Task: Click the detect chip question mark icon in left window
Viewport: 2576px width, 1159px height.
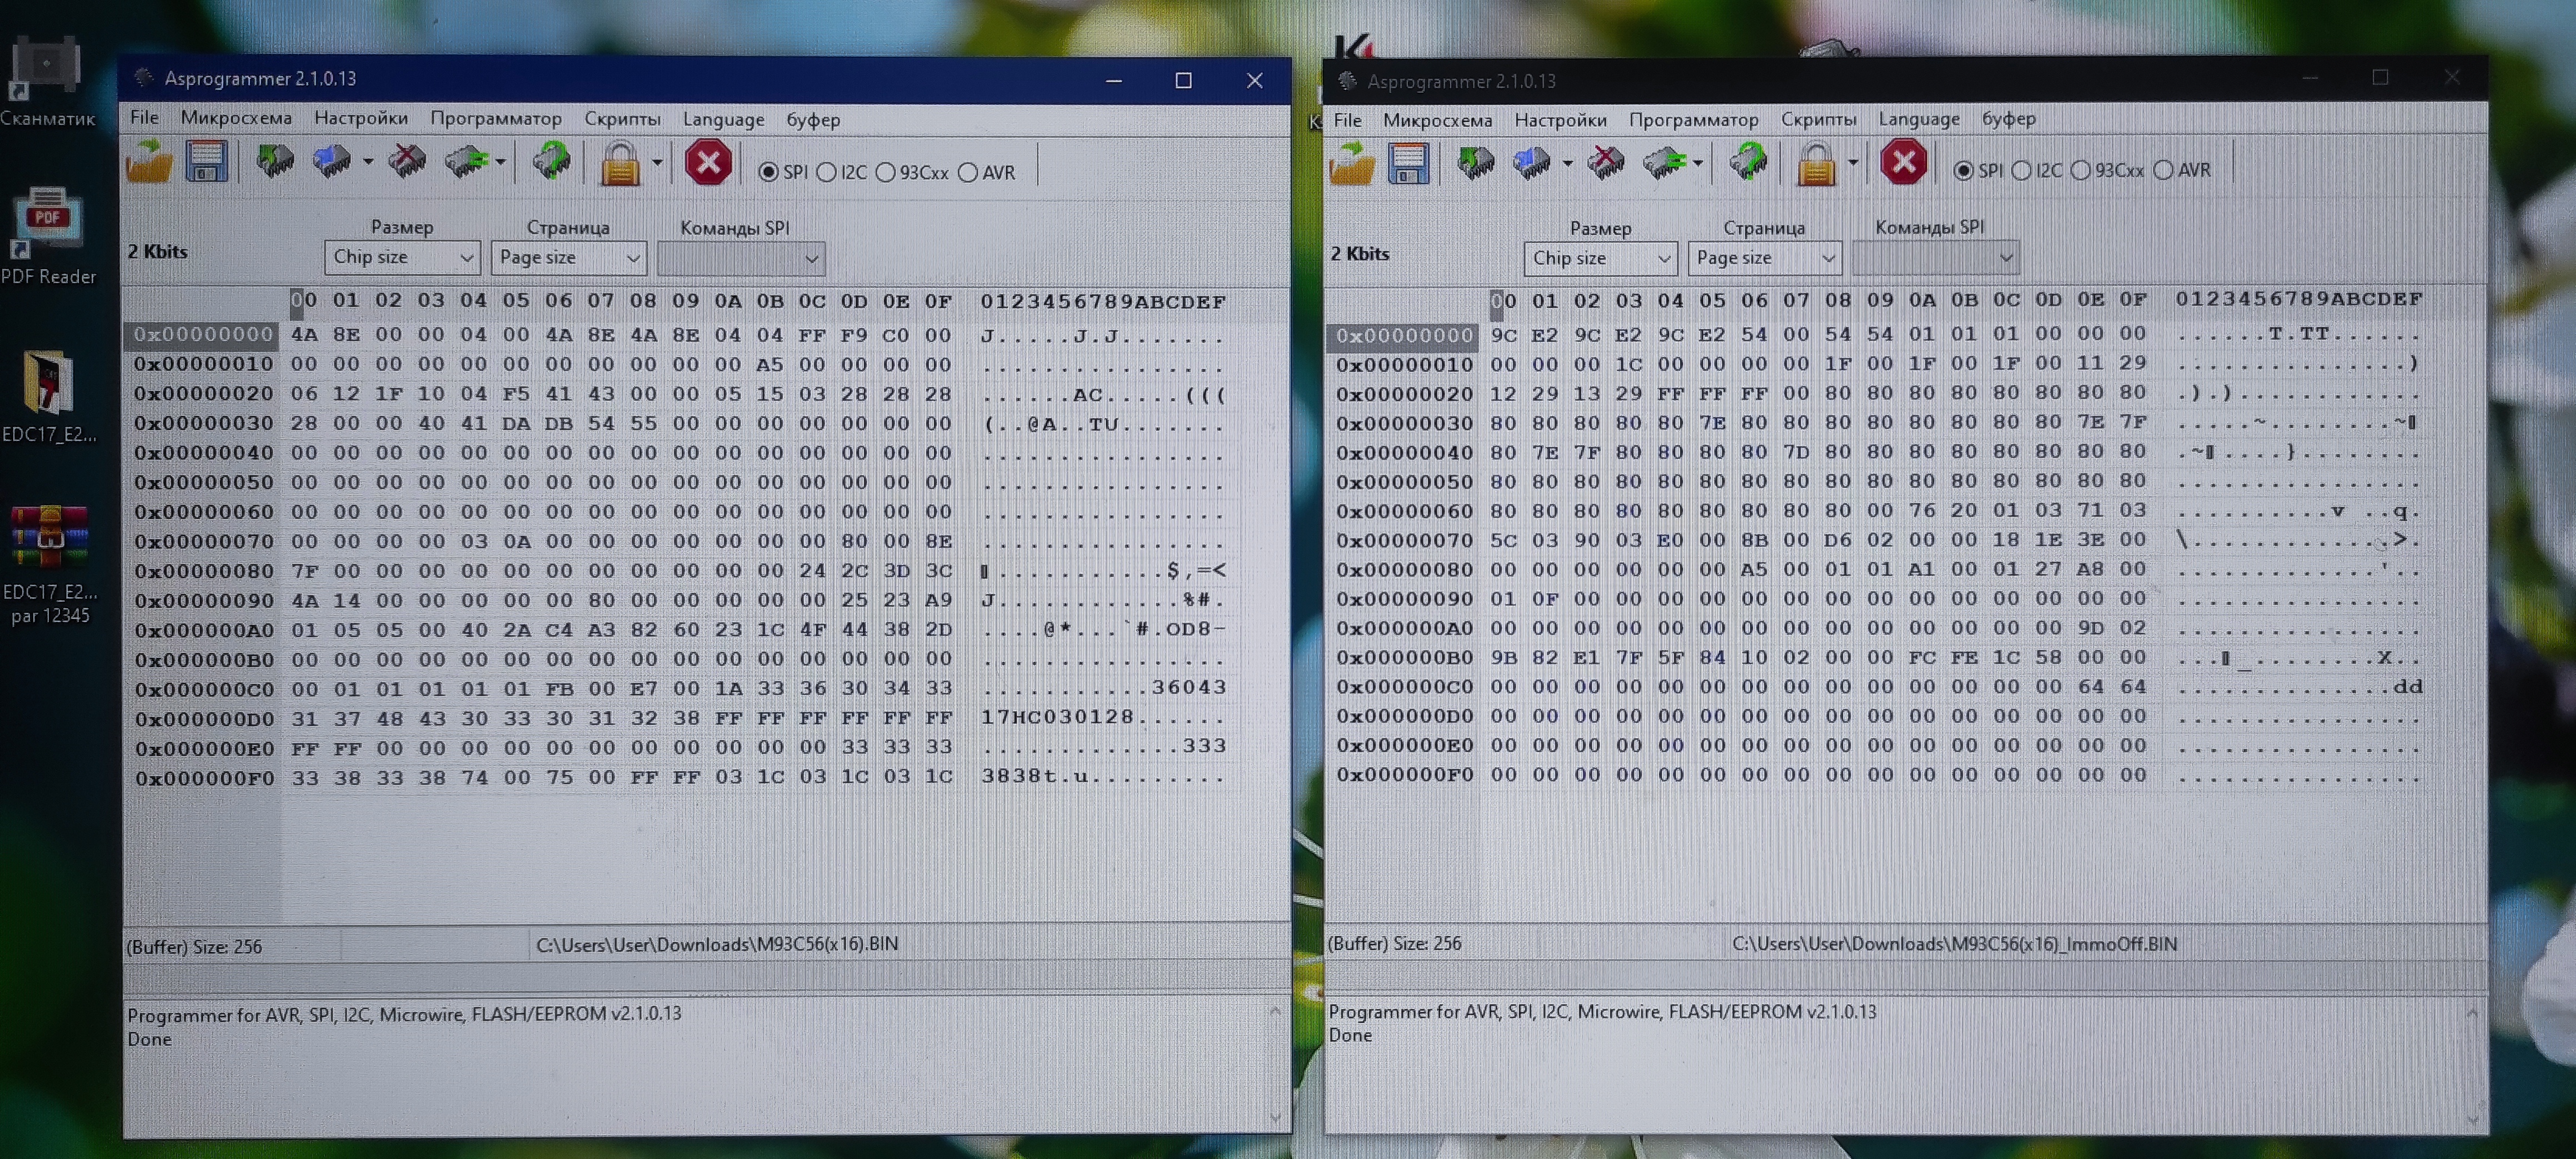Action: click(x=551, y=161)
